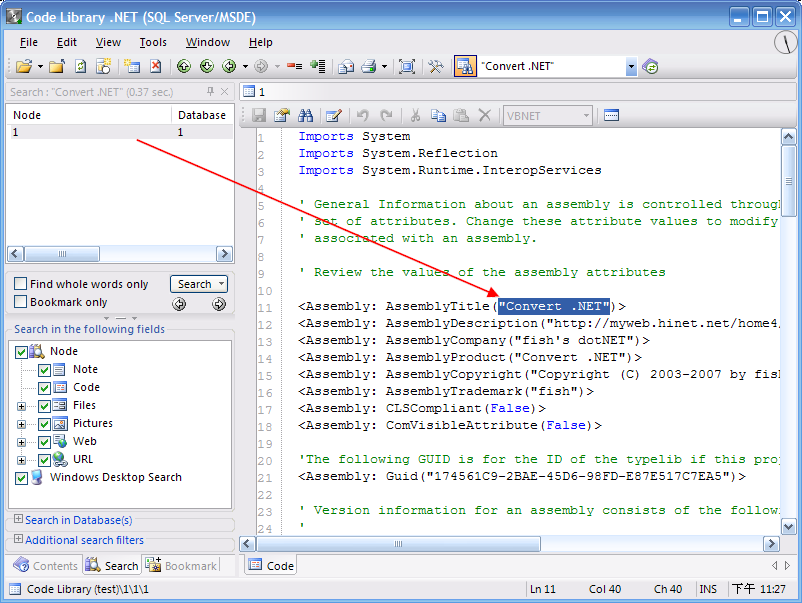The image size is (802, 603).
Task: Uncheck the Files search field
Action: (x=44, y=406)
